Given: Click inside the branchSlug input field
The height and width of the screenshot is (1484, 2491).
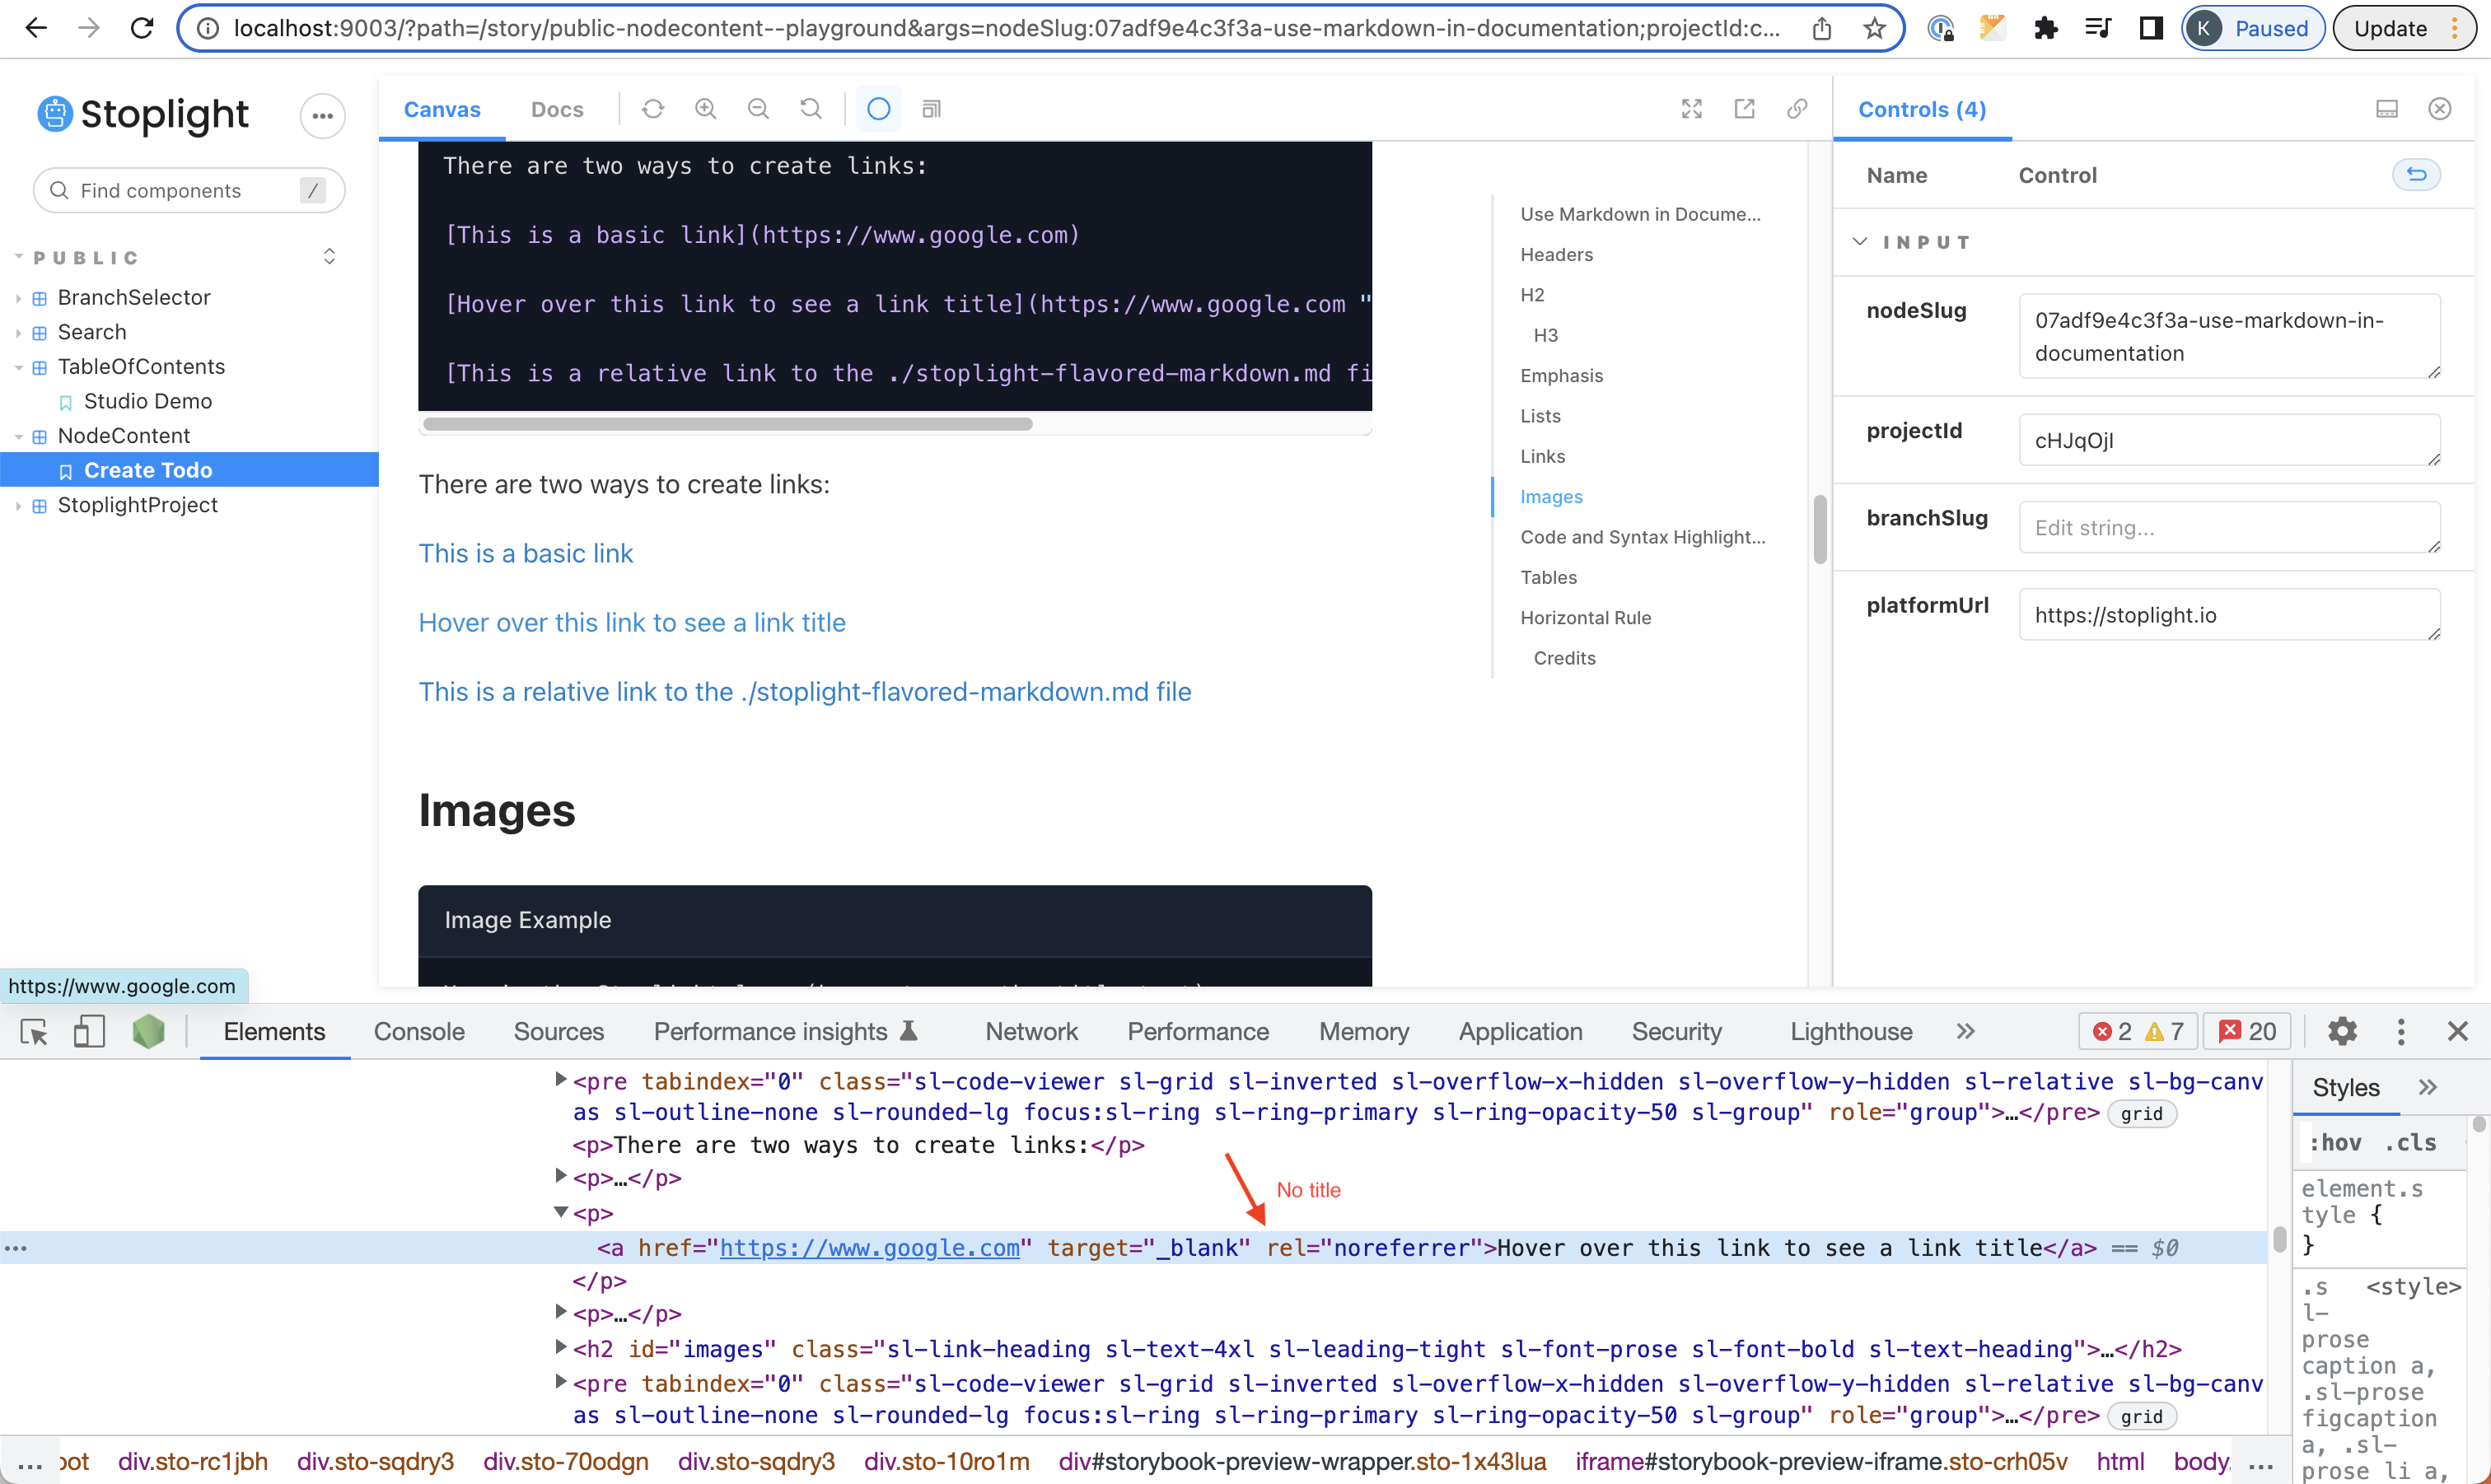Looking at the screenshot, I should (x=2227, y=527).
